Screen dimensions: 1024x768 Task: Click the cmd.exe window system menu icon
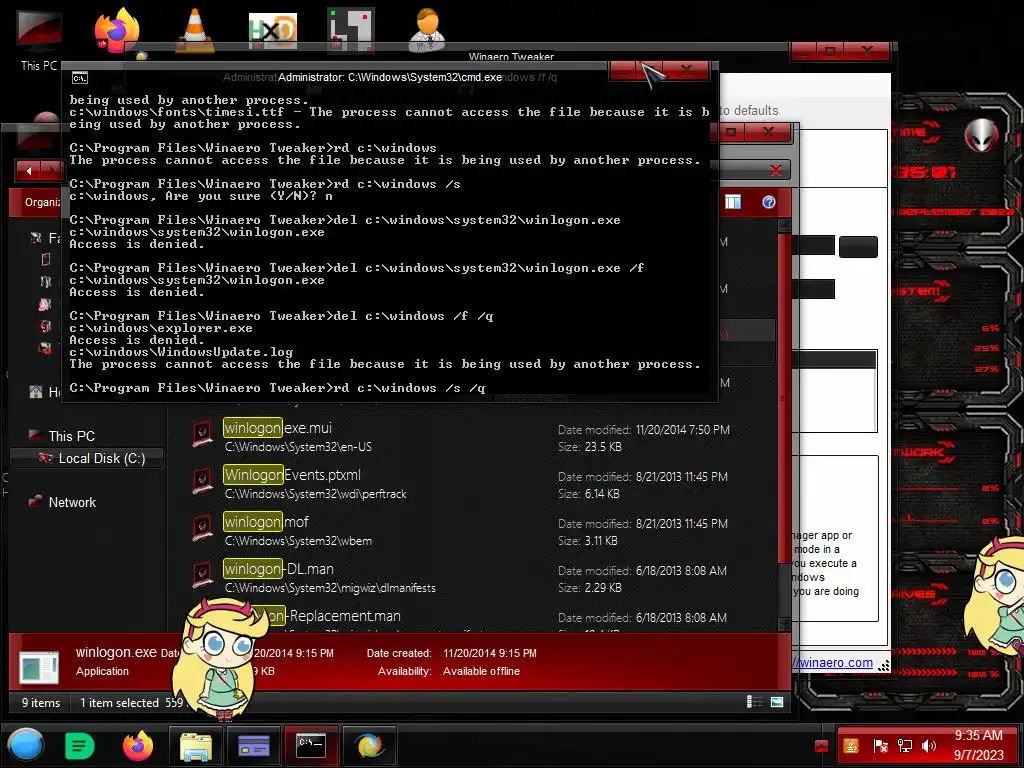point(80,78)
